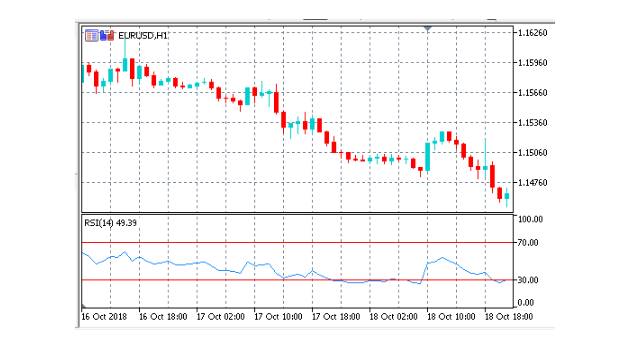Click the last teal candle on the chart
640x360 pixels.
click(x=507, y=196)
